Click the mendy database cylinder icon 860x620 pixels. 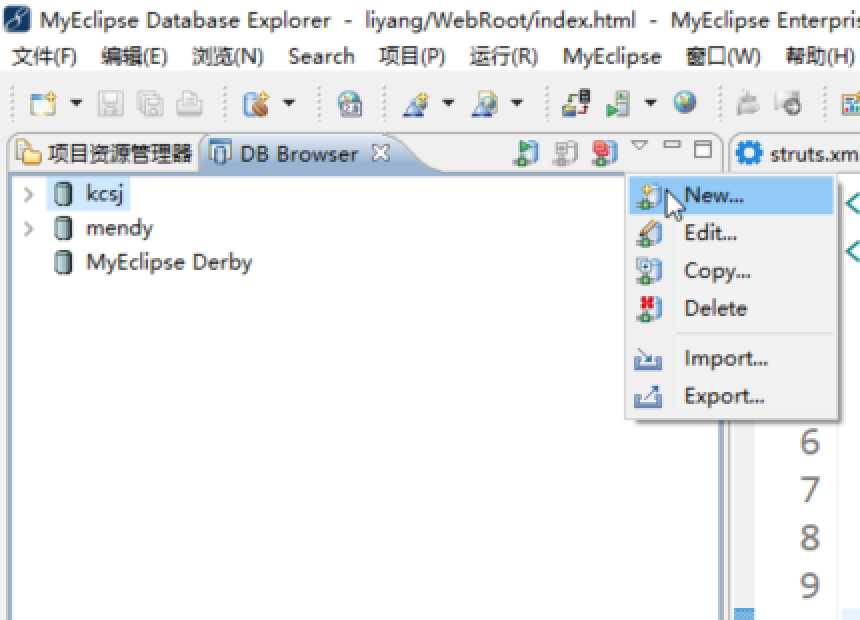pos(63,228)
